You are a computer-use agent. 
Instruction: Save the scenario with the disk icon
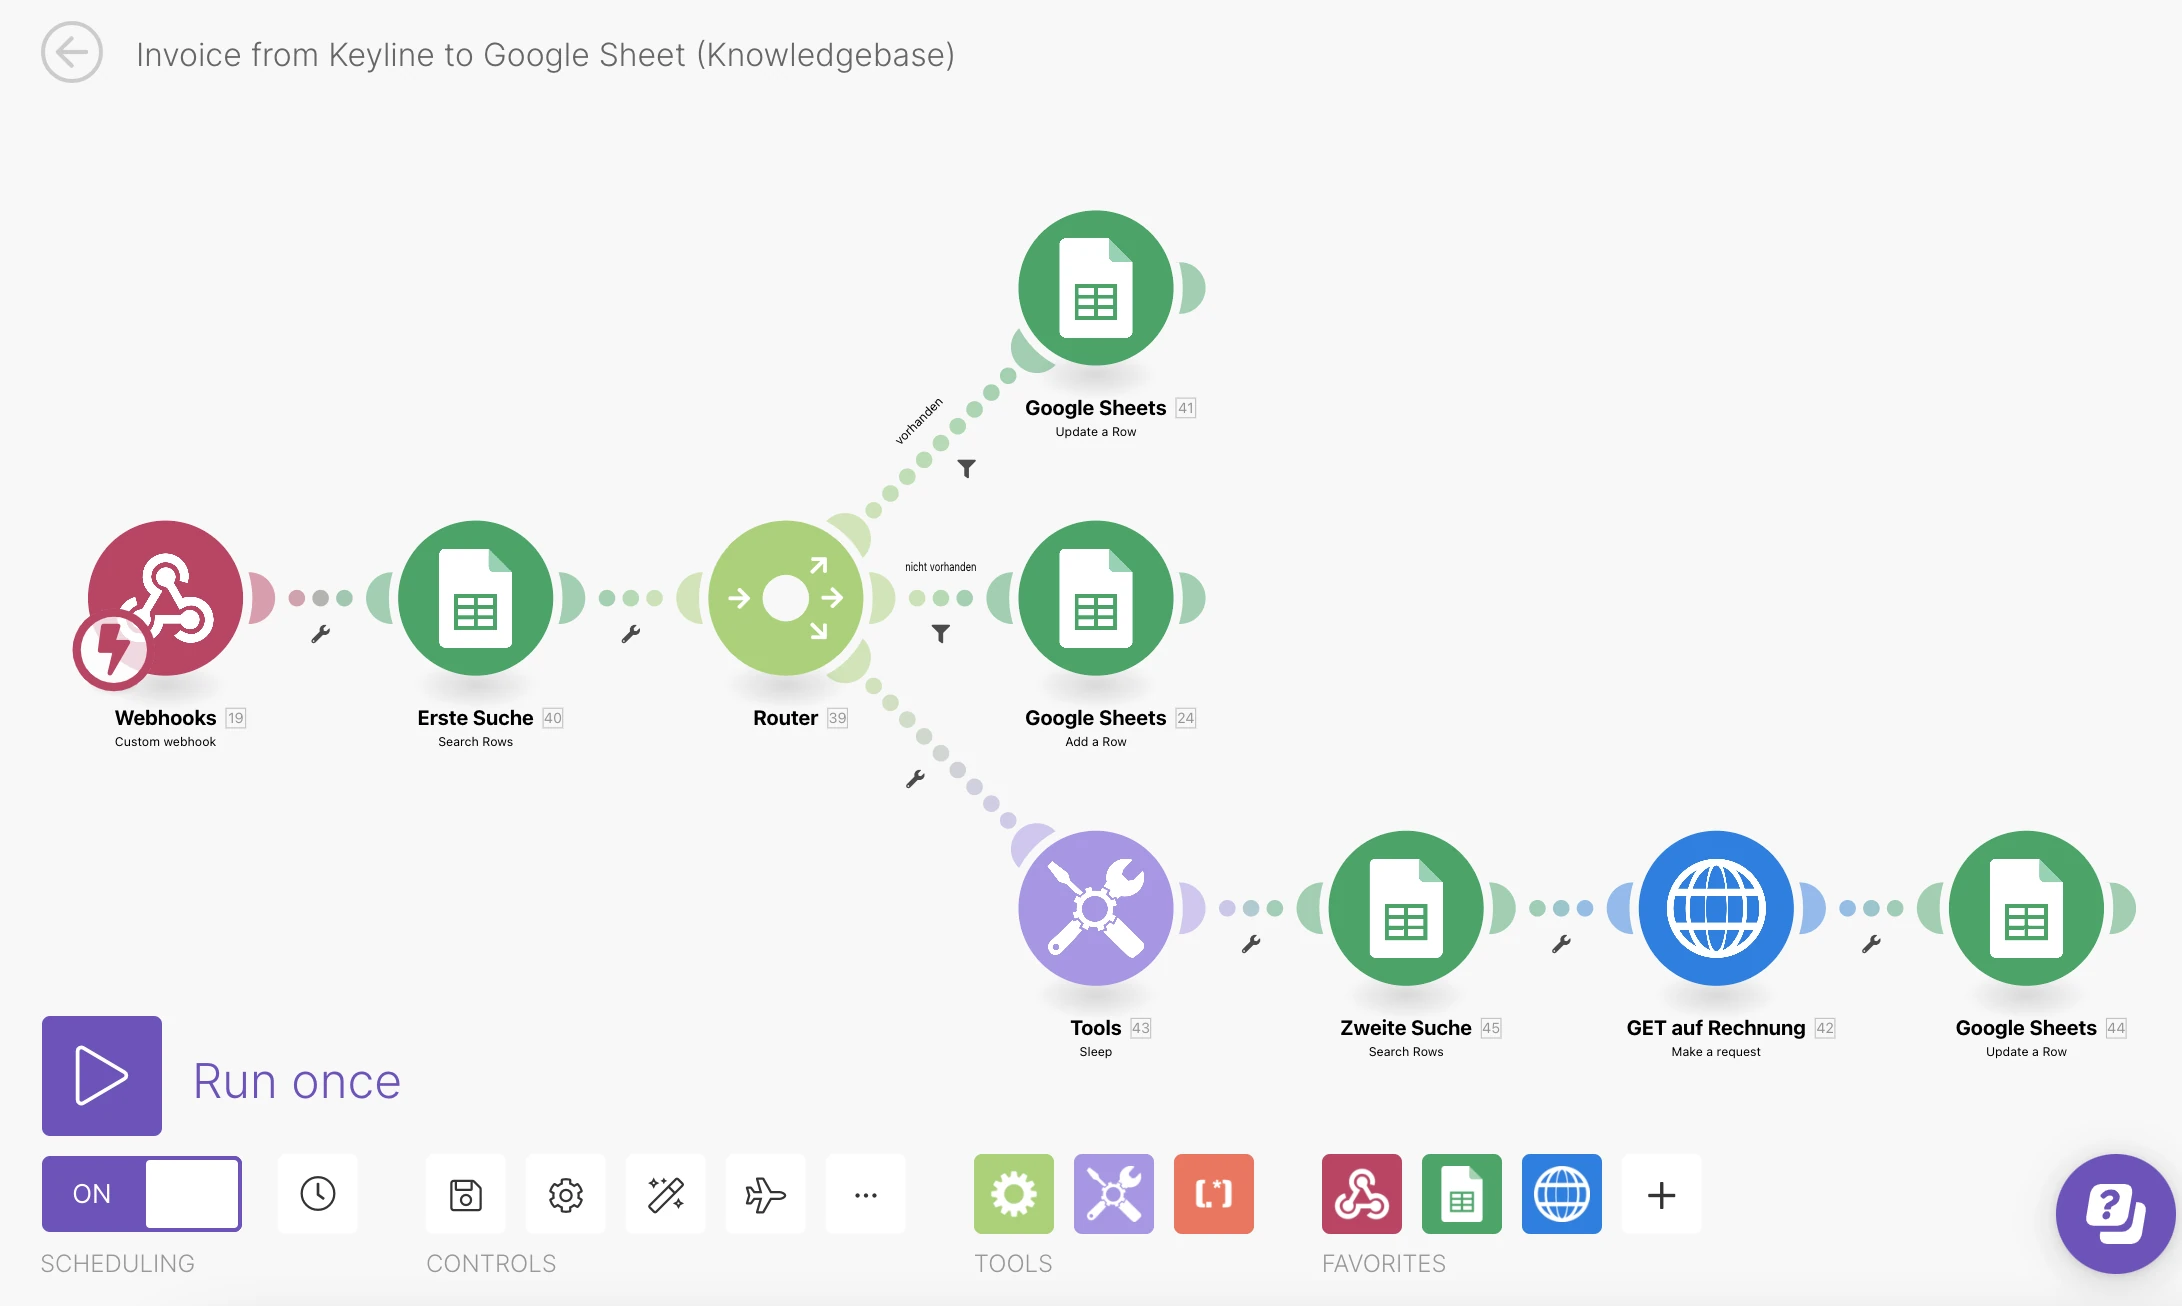[466, 1194]
